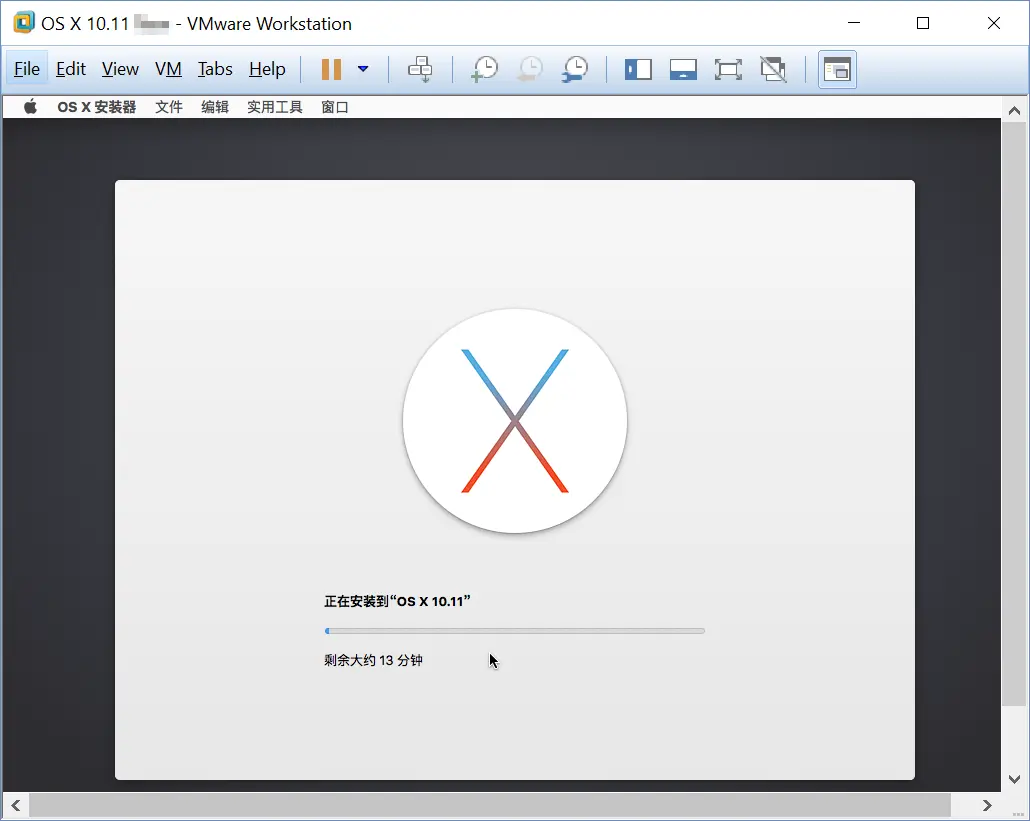Click the horizontal scrollbar track

(500, 805)
